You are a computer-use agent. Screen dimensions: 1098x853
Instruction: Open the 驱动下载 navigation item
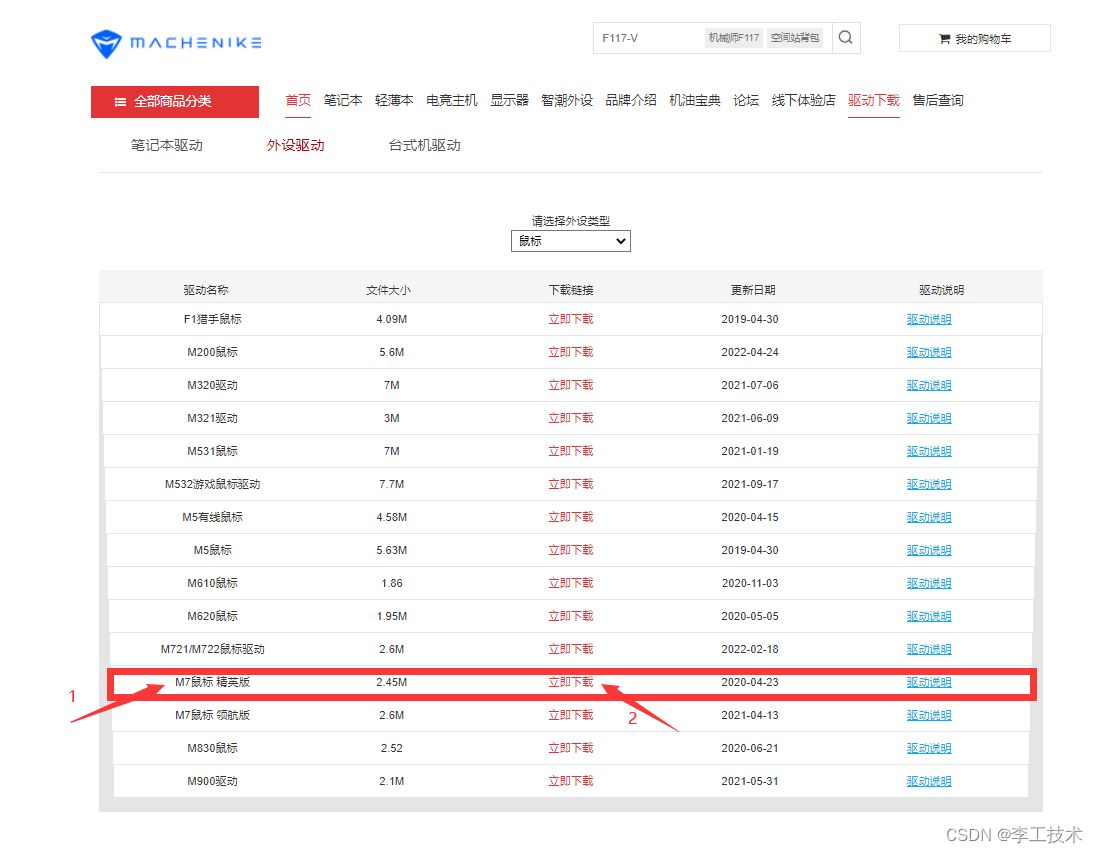point(874,100)
